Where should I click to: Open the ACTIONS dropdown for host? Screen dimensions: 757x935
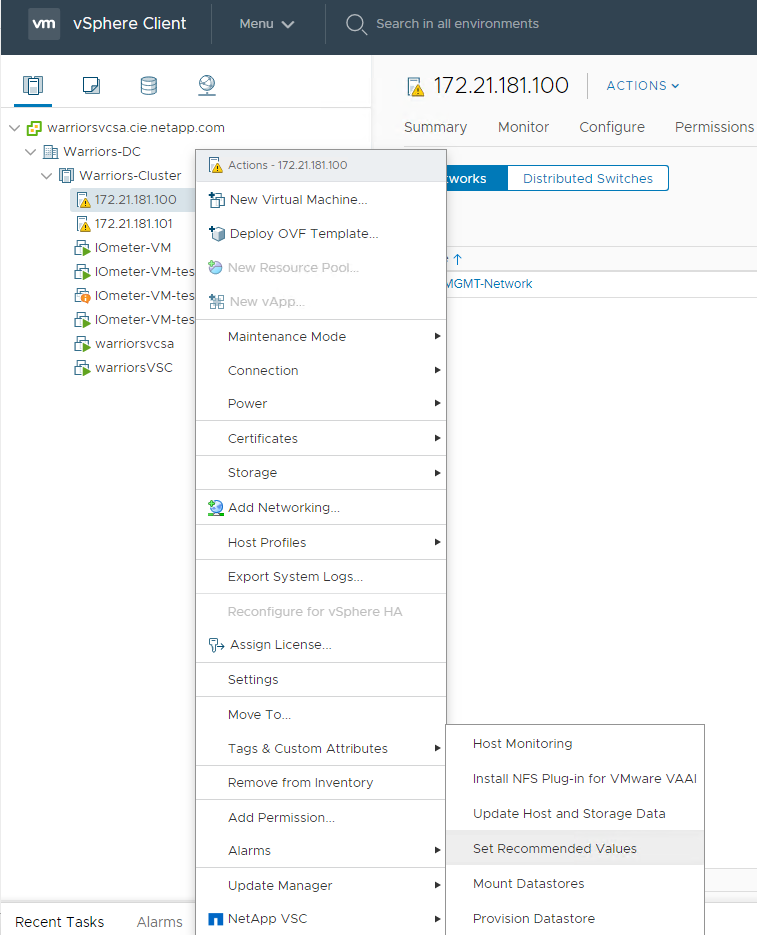tap(643, 86)
